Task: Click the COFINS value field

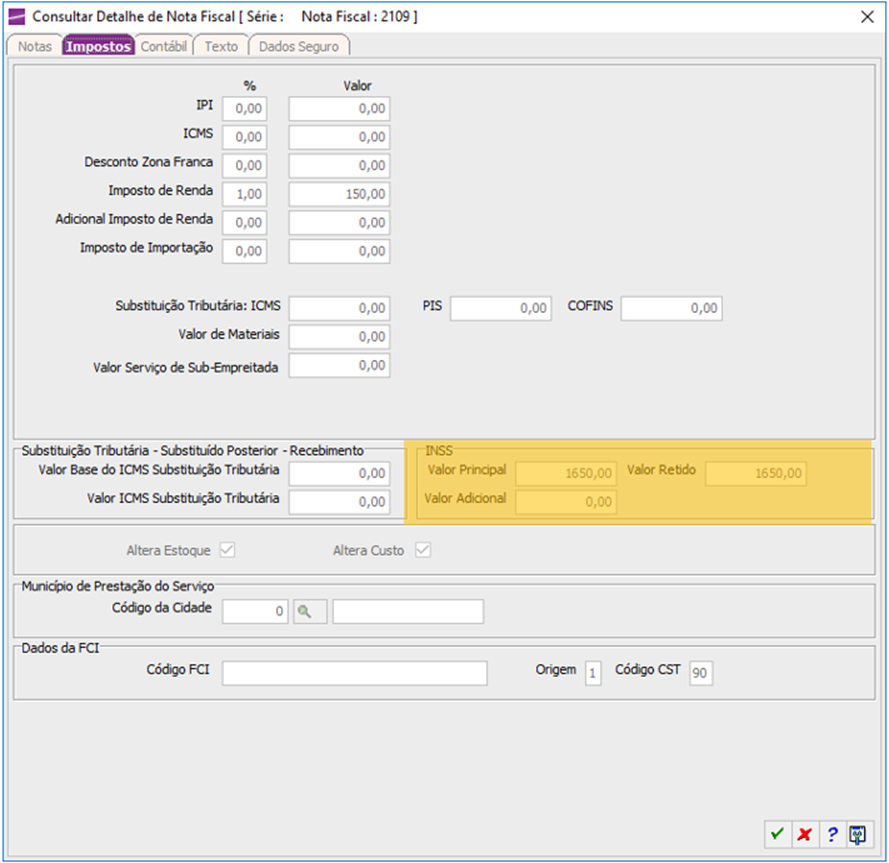Action: point(671,308)
